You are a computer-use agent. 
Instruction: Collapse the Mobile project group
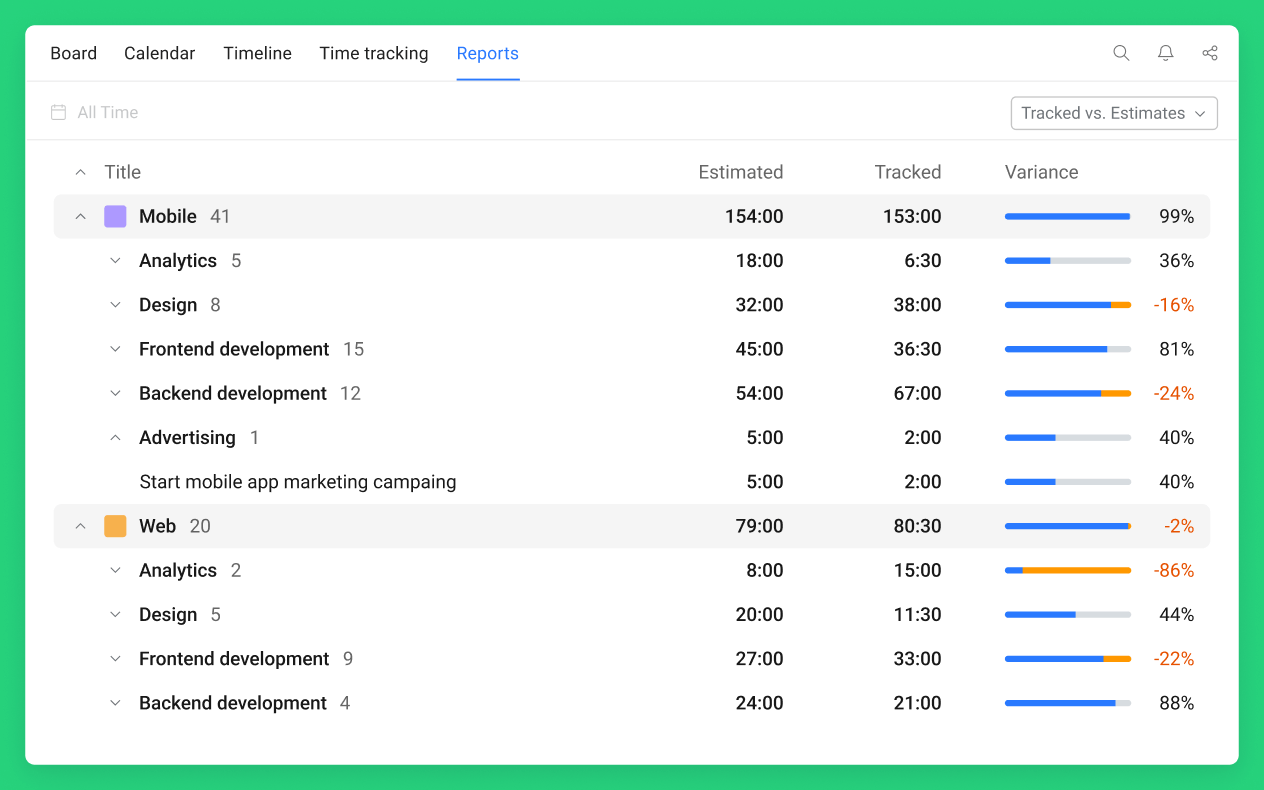click(80, 216)
